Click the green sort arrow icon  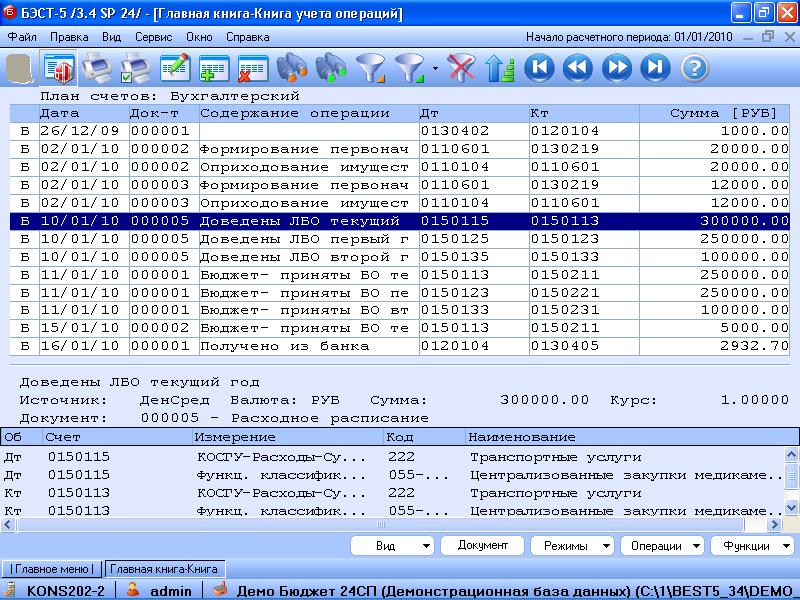click(x=499, y=68)
